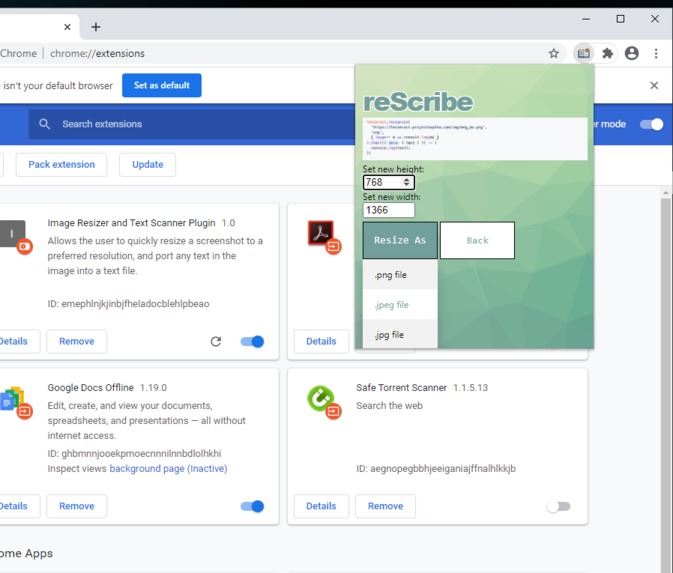Open Details for the Acrobat extension
The width and height of the screenshot is (673, 573).
321,341
